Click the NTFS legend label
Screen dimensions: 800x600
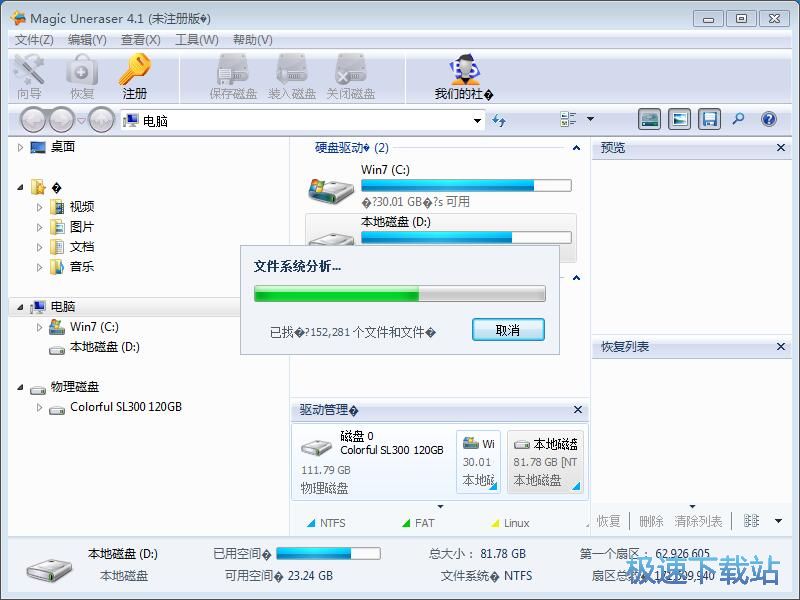click(x=333, y=523)
